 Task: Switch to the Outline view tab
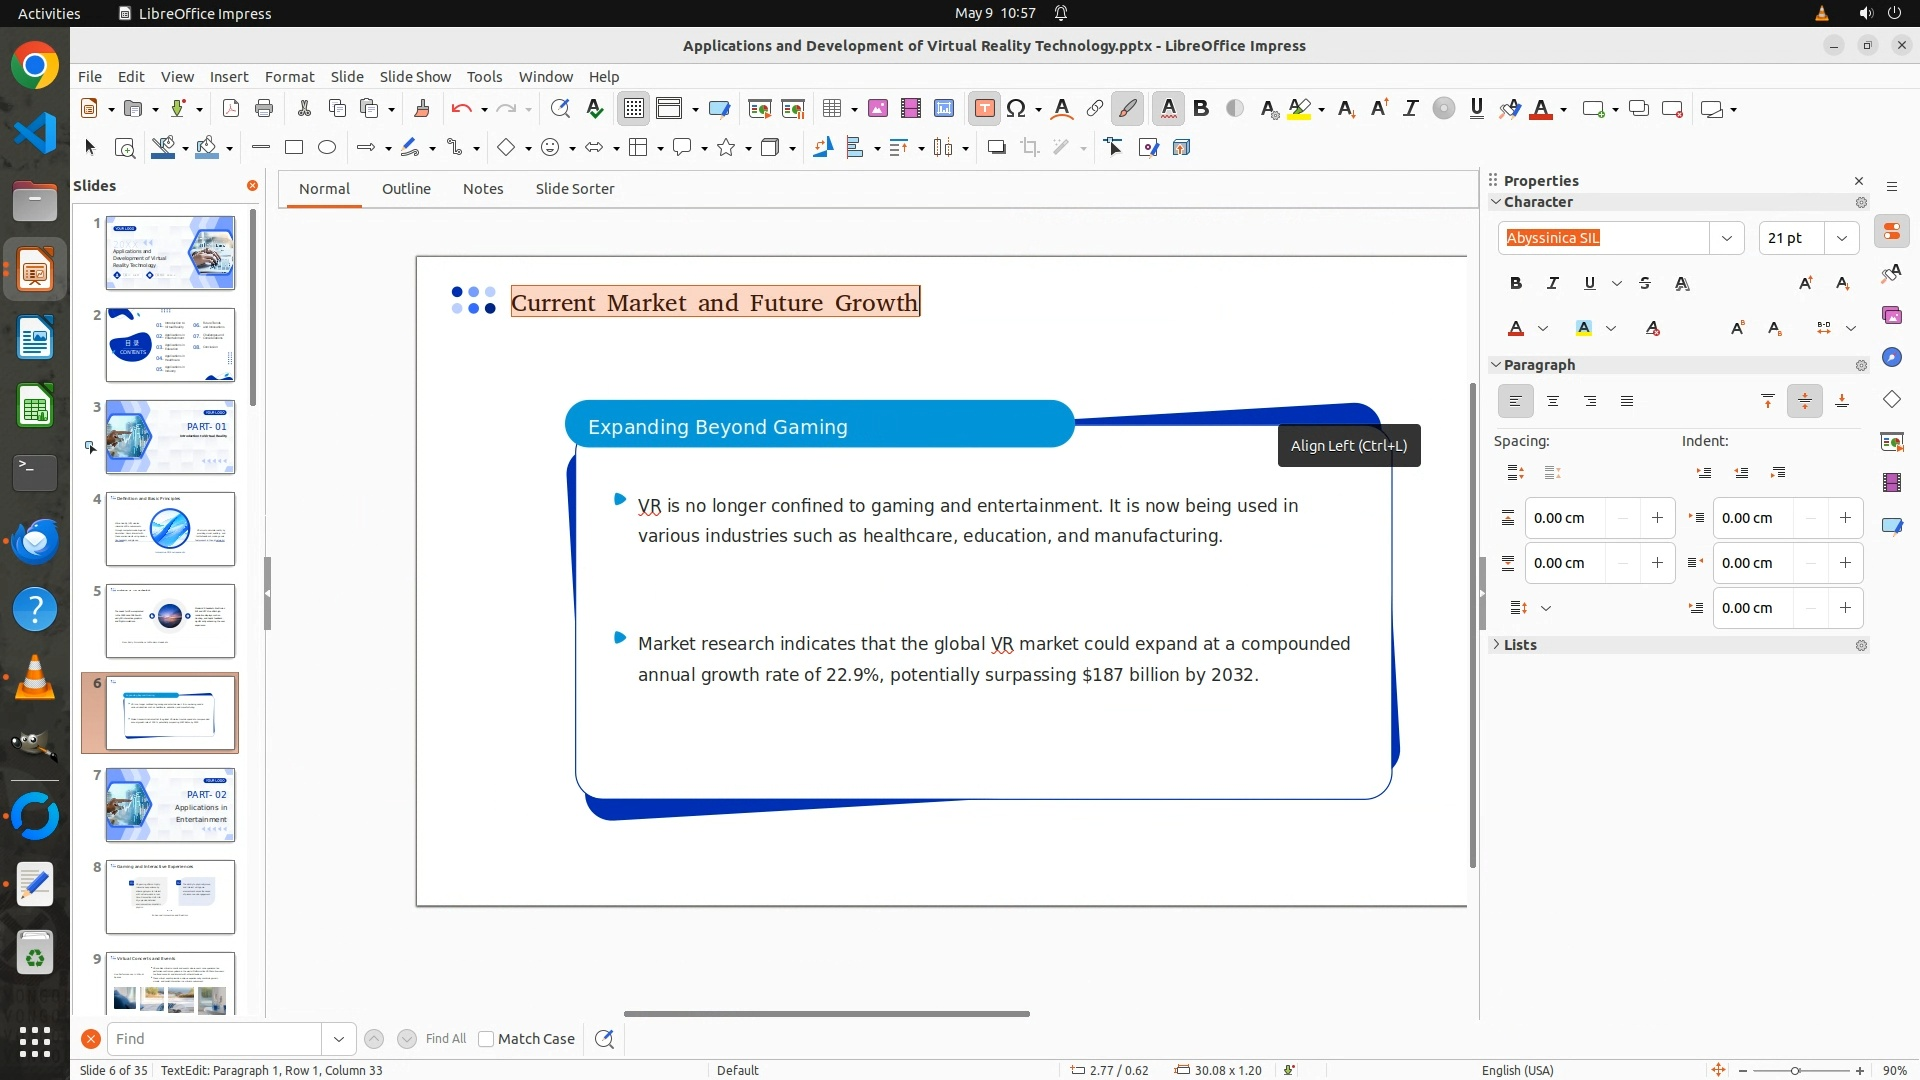(x=406, y=189)
